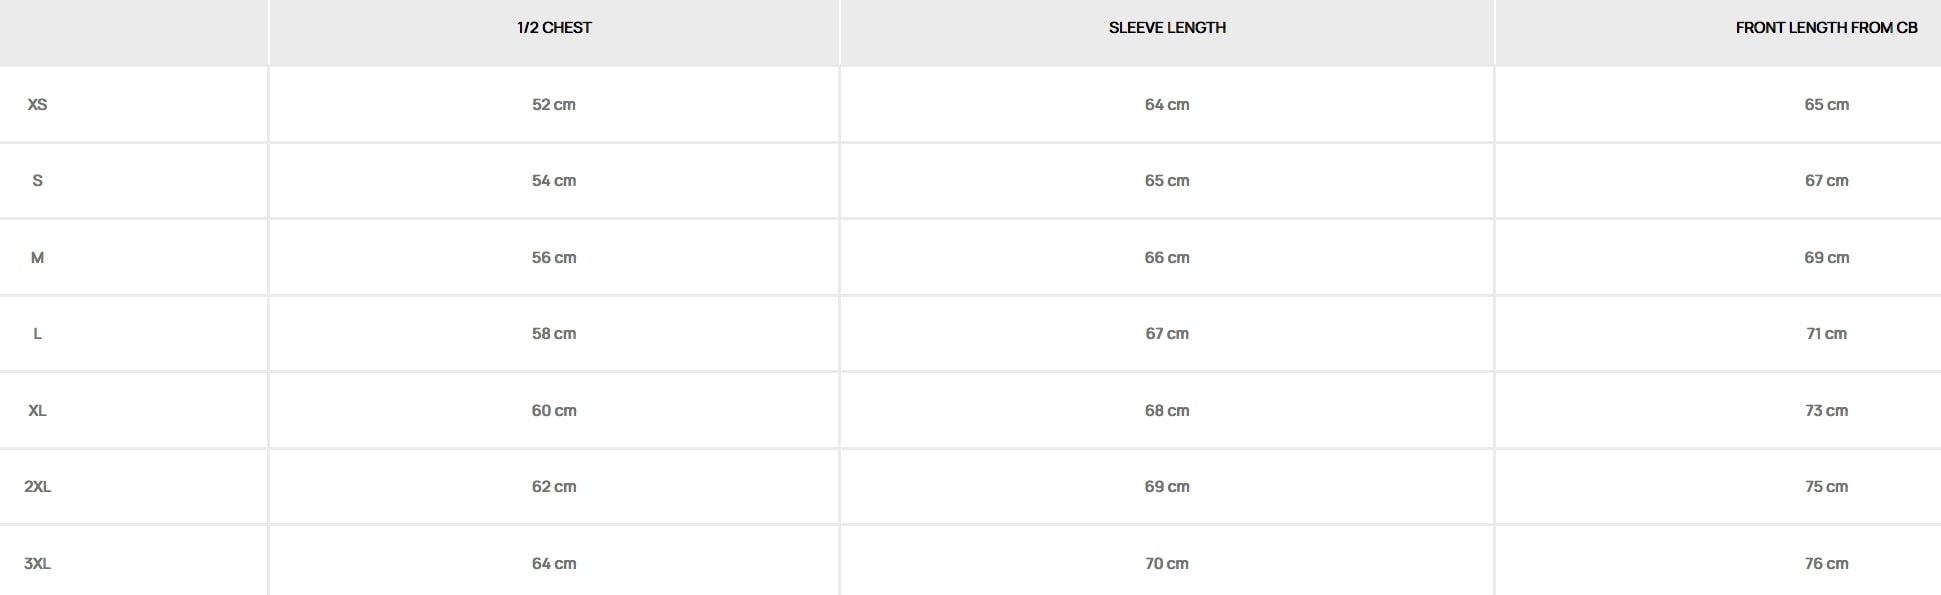Click the 1/2 CHEST column header
Image resolution: width=1941 pixels, height=595 pixels.
click(x=554, y=28)
